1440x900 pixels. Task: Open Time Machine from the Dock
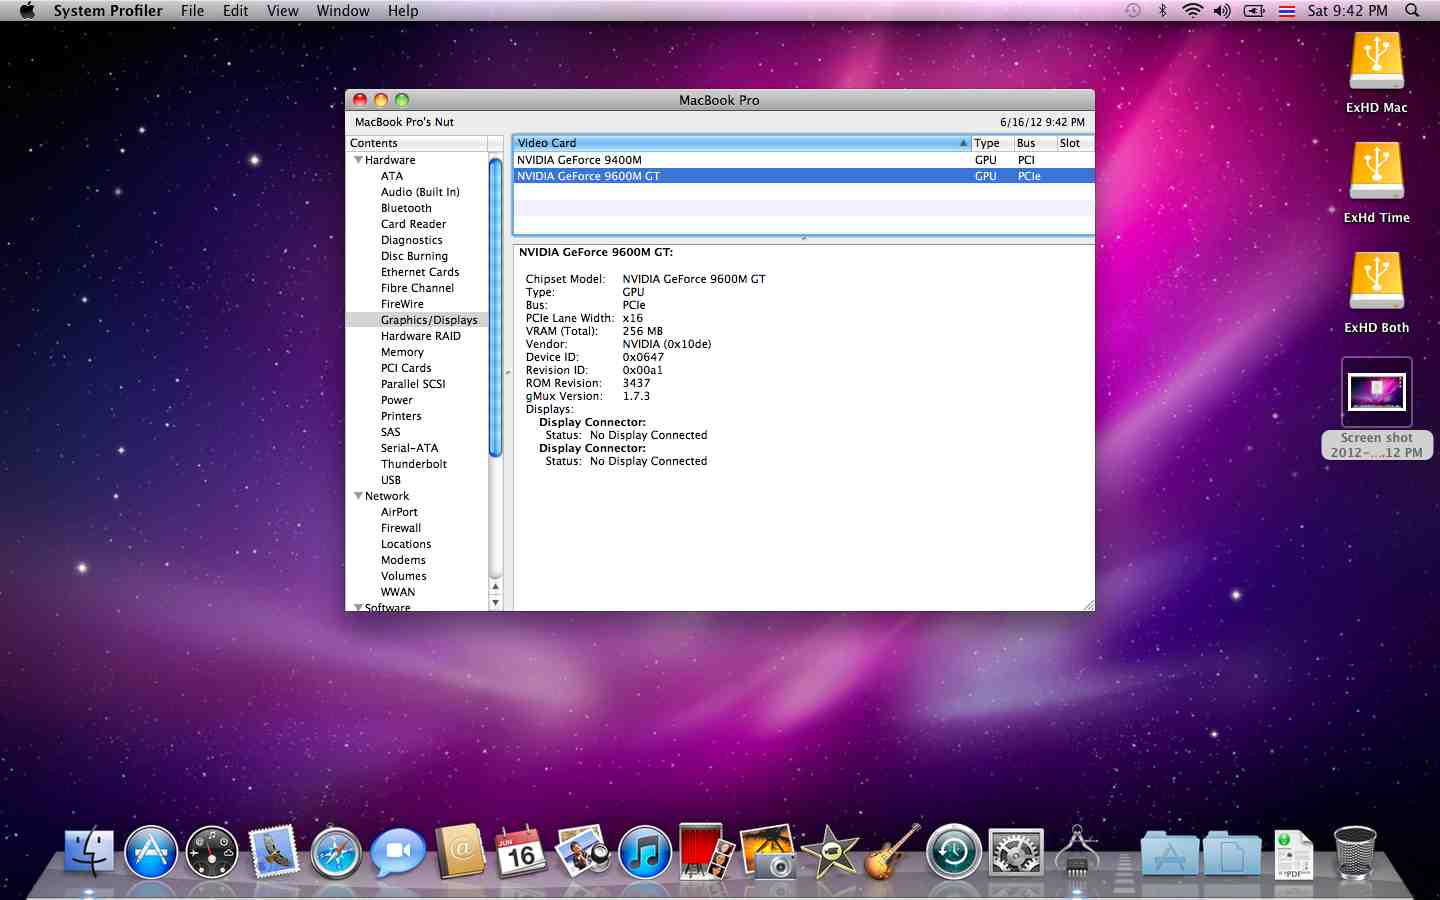coord(954,852)
